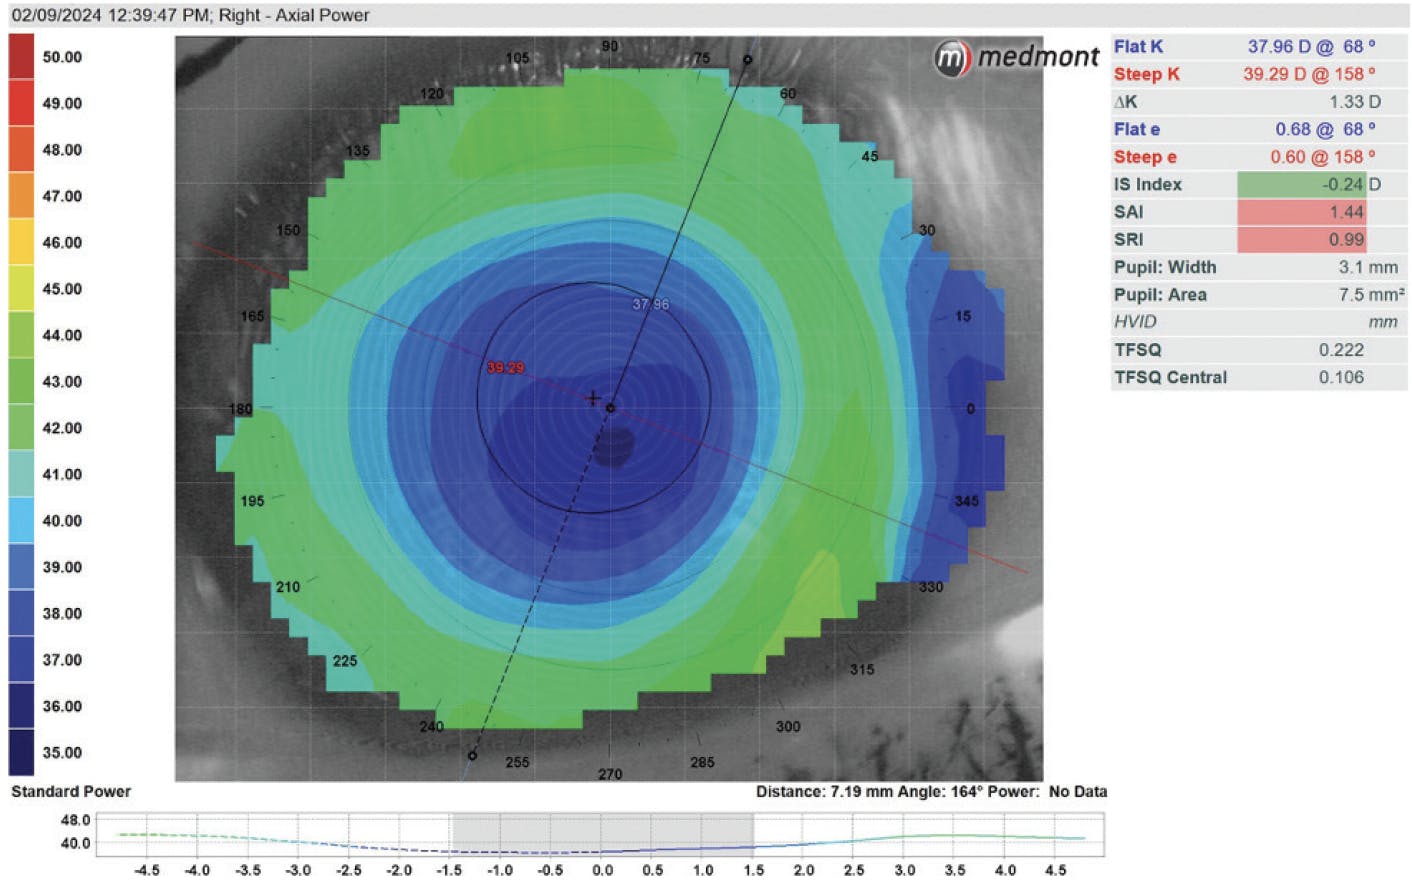Click the Flat K value row
This screenshot has height=886, width=1412.
1258,47
